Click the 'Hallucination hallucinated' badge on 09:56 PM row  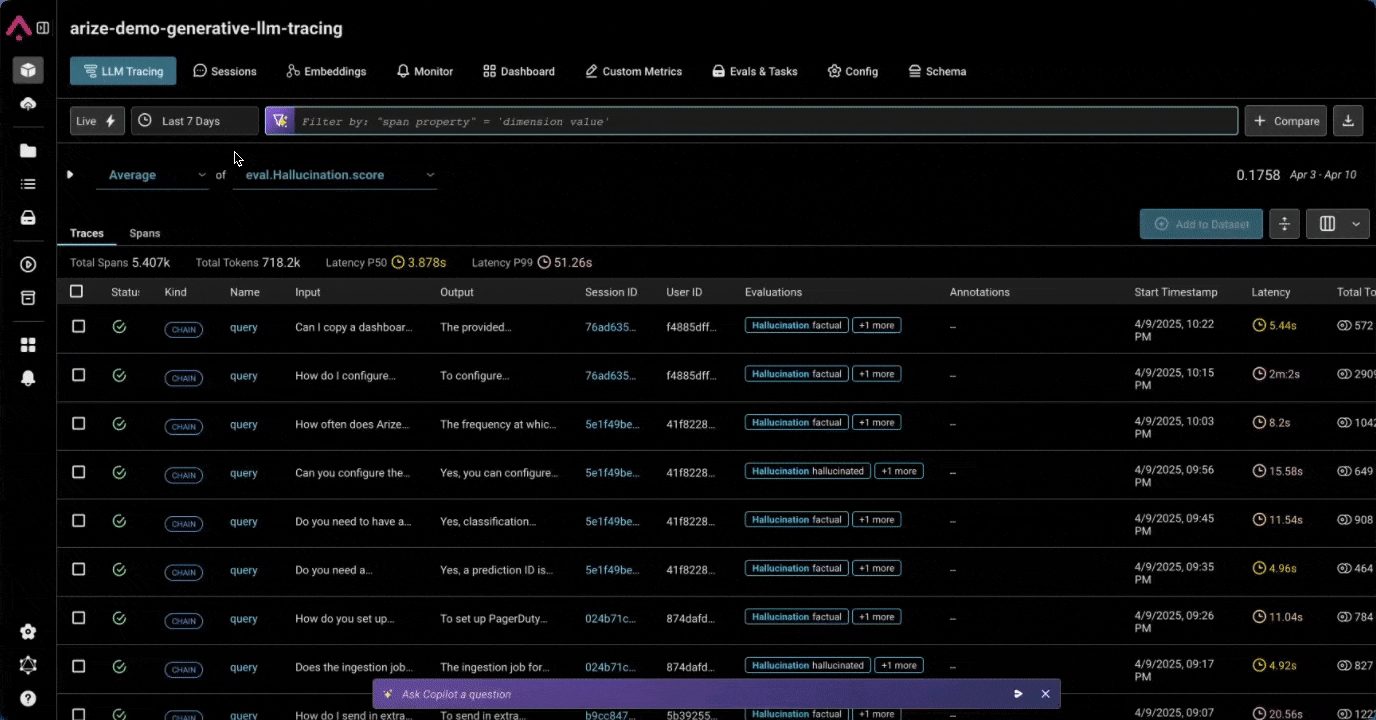(808, 471)
